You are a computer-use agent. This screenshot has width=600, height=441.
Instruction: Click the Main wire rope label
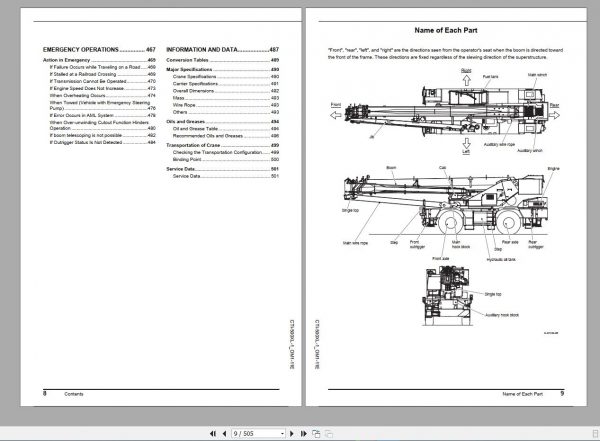point(355,243)
